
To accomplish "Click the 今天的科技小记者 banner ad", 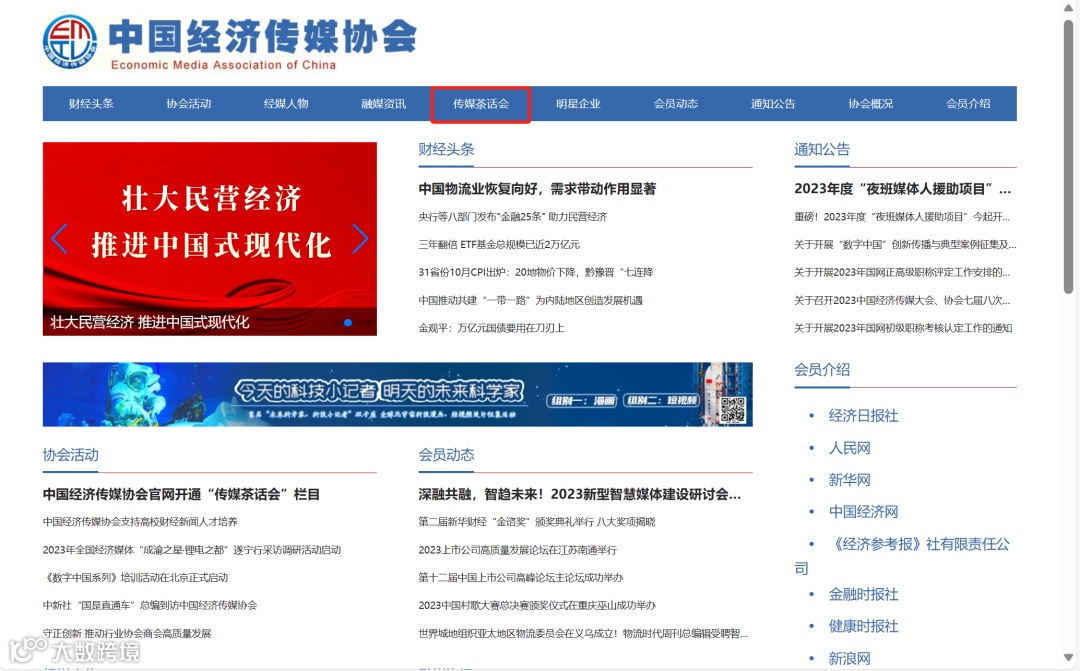I will tap(397, 395).
